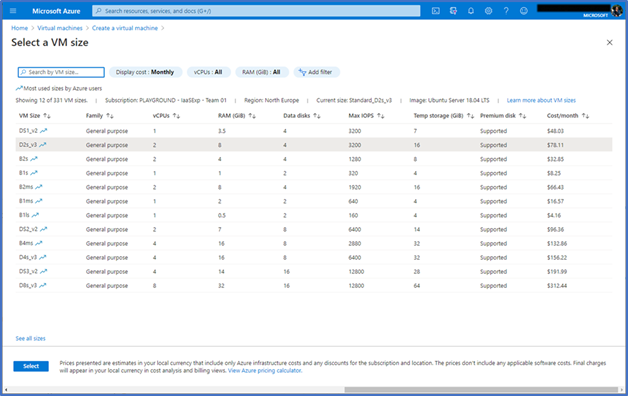Close the Select a VM size blade
Viewport: 628px width, 396px height.
click(x=610, y=42)
